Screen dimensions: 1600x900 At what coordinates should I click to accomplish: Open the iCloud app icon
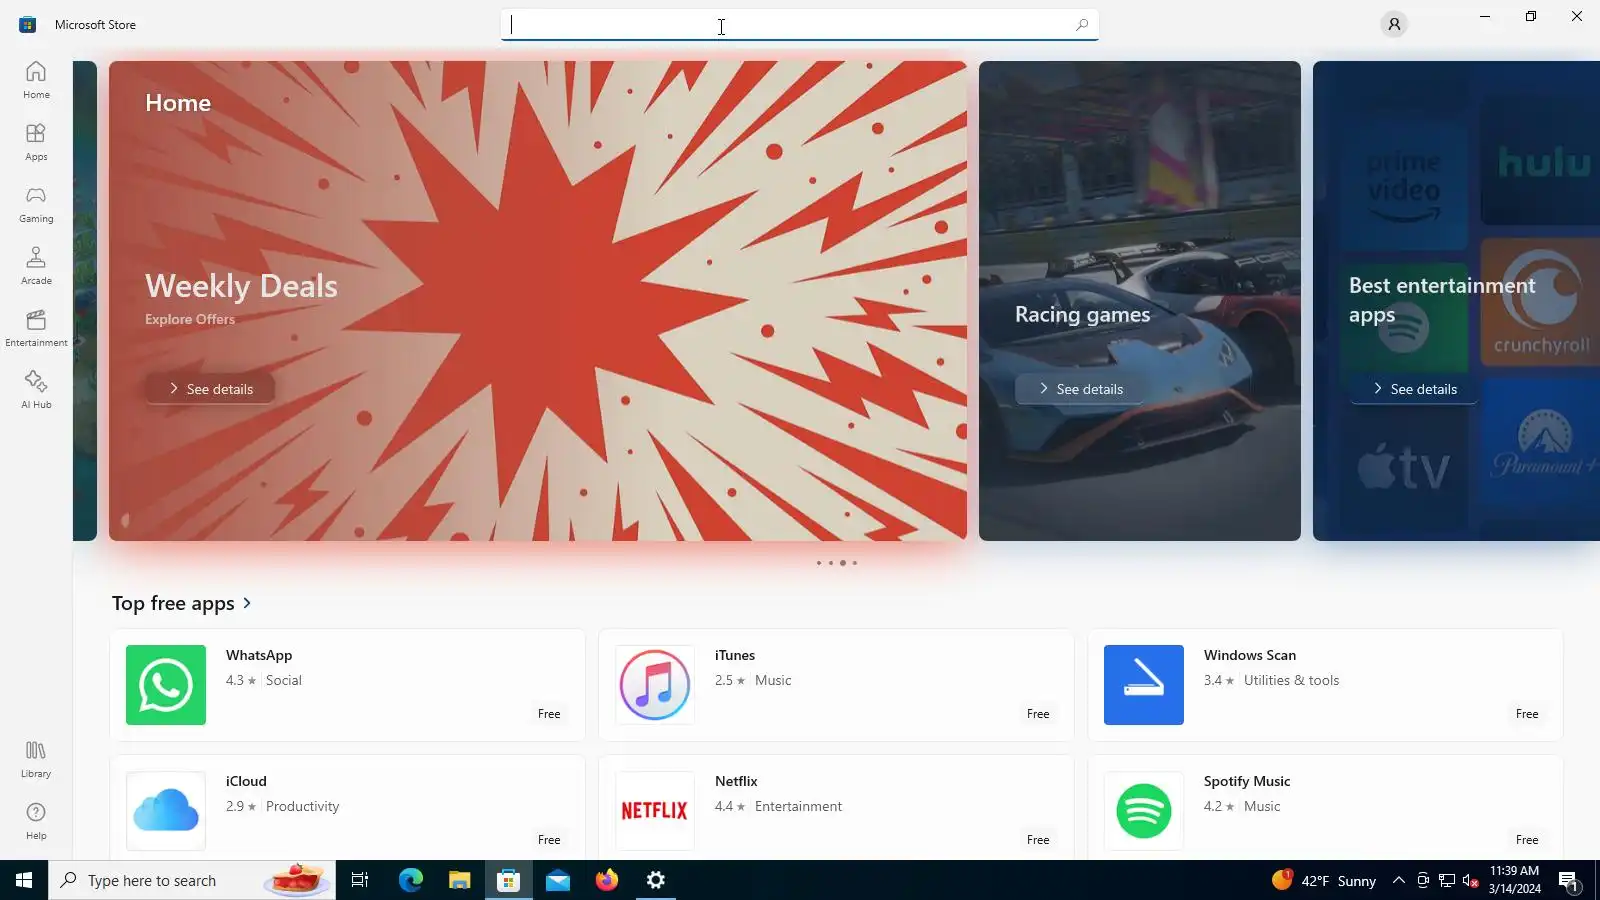tap(166, 811)
